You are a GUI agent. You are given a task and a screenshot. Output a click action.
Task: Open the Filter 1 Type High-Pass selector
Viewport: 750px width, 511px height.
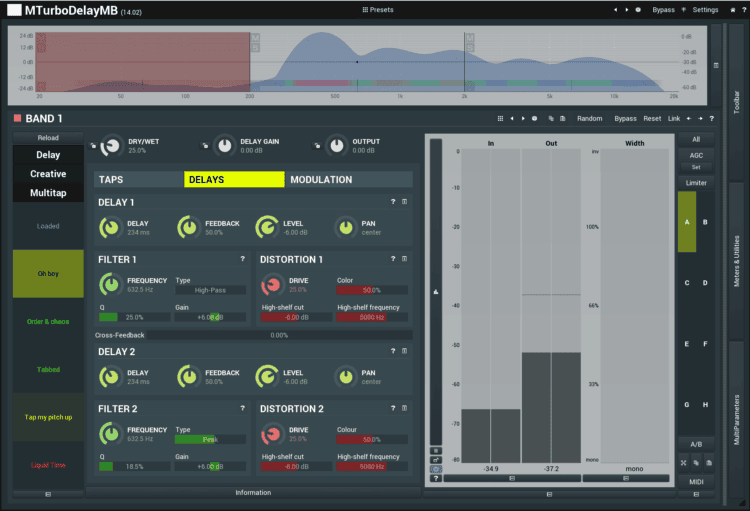[x=209, y=290]
